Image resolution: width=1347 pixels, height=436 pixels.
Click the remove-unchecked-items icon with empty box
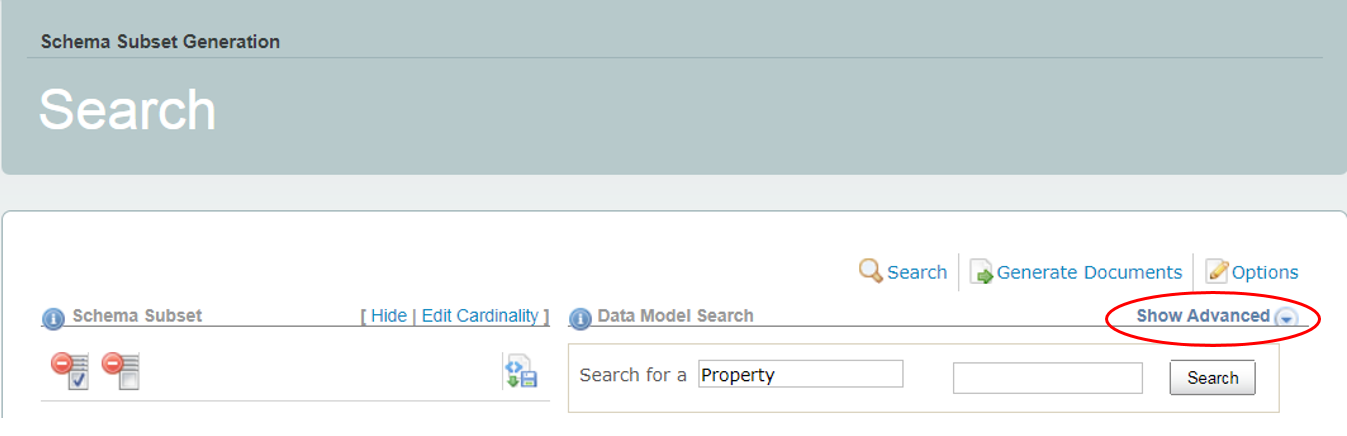pos(121,370)
